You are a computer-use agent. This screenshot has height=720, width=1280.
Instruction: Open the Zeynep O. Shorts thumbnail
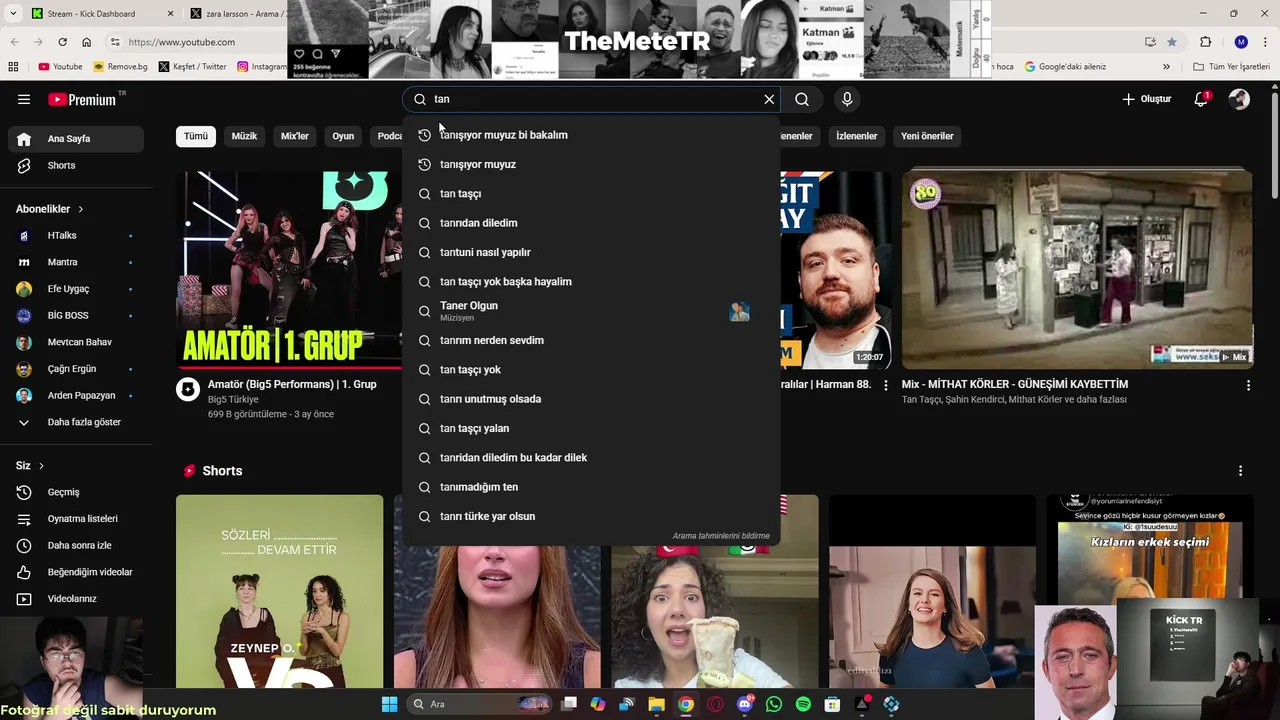point(279,591)
